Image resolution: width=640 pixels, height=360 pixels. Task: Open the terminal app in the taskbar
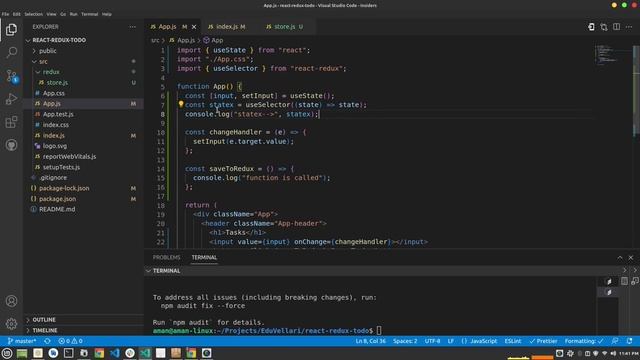click(69, 353)
